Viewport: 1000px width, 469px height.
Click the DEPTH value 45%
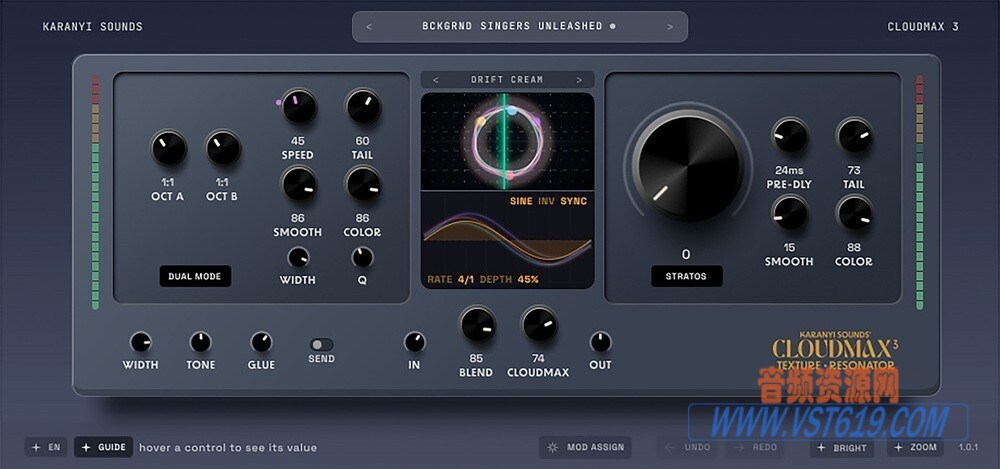[527, 279]
